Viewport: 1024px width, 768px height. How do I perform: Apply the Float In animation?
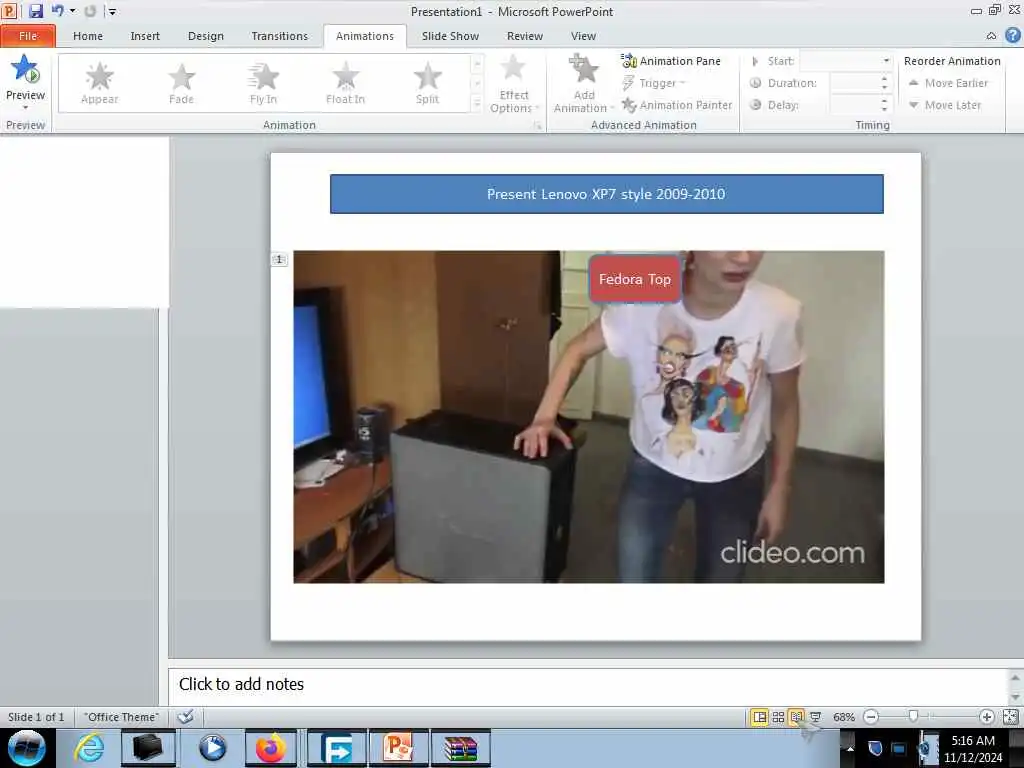[345, 83]
